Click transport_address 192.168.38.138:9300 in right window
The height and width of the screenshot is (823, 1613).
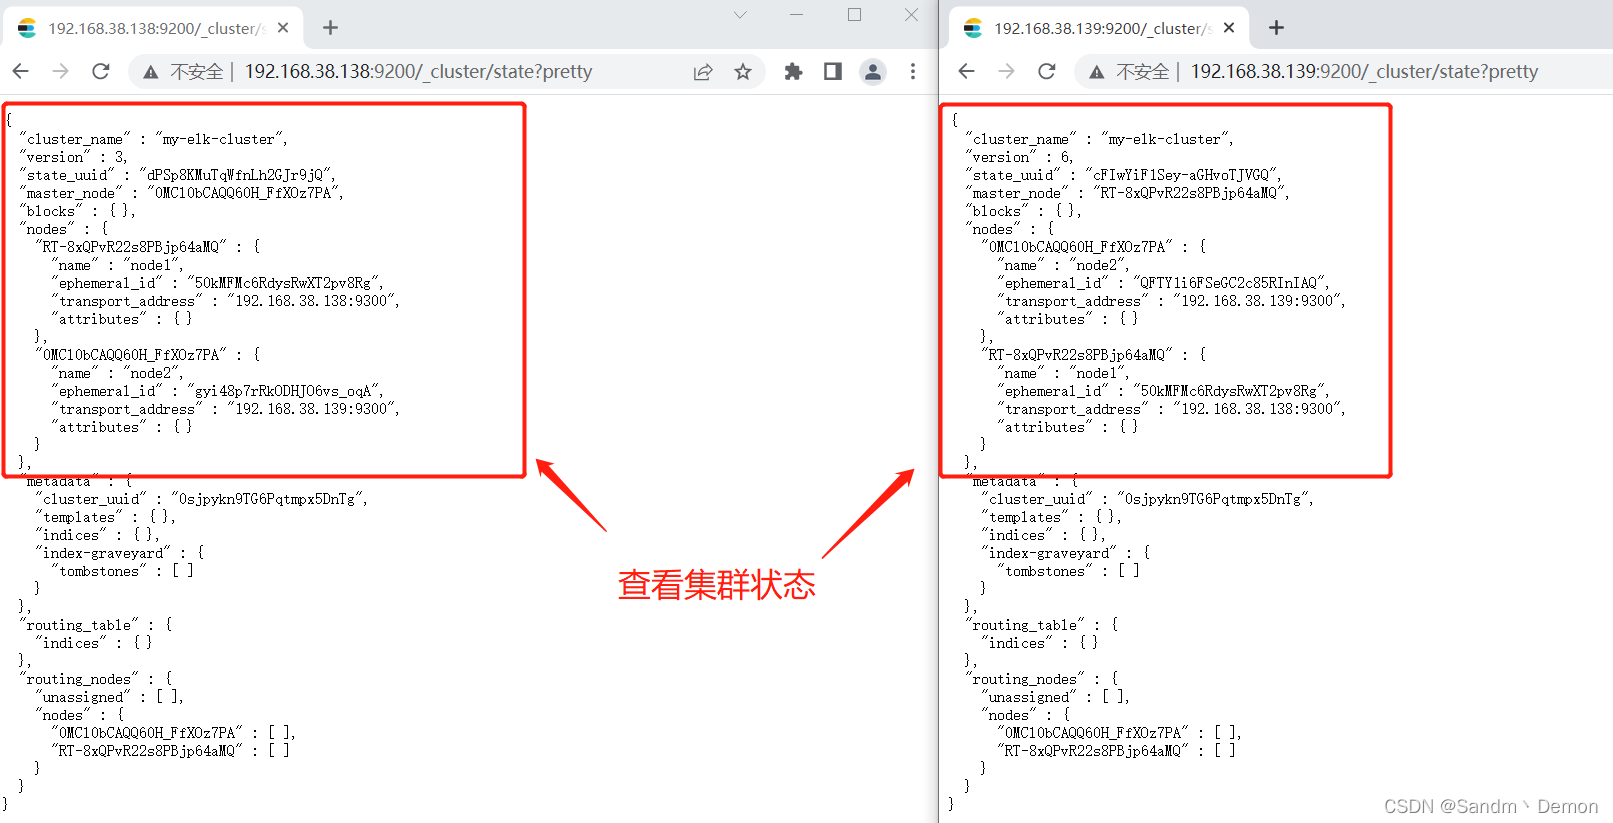pyautogui.click(x=1171, y=409)
